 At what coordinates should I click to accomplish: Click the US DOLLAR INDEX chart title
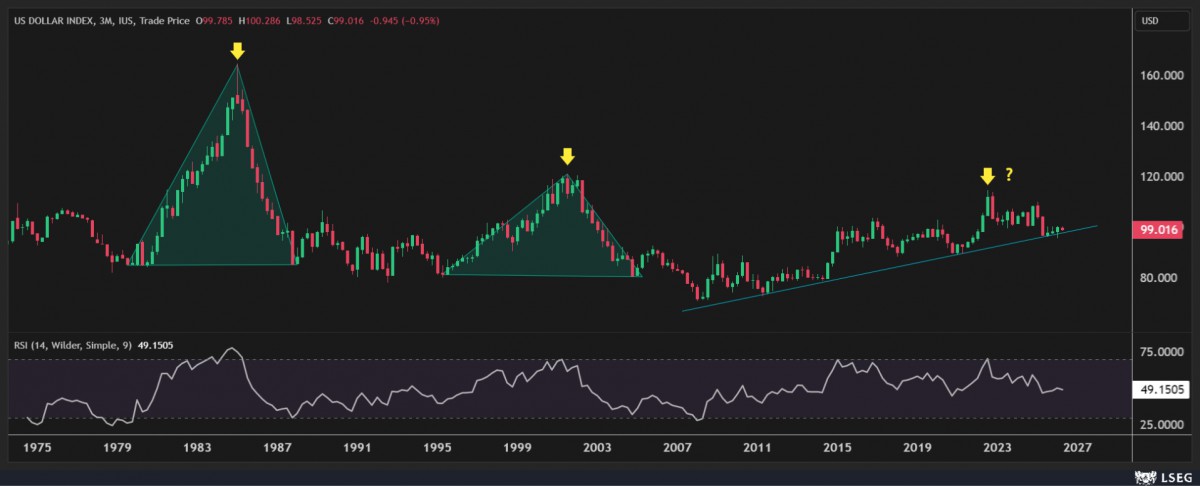coord(54,20)
